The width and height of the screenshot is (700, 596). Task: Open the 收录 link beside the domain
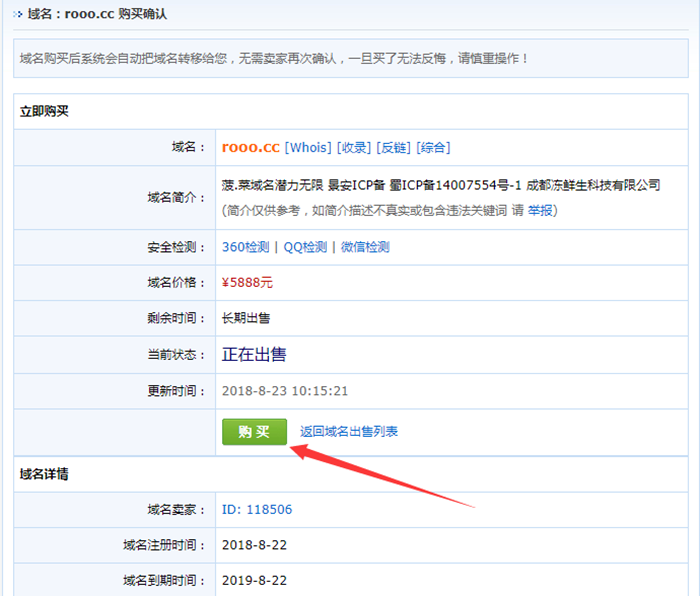[353, 147]
